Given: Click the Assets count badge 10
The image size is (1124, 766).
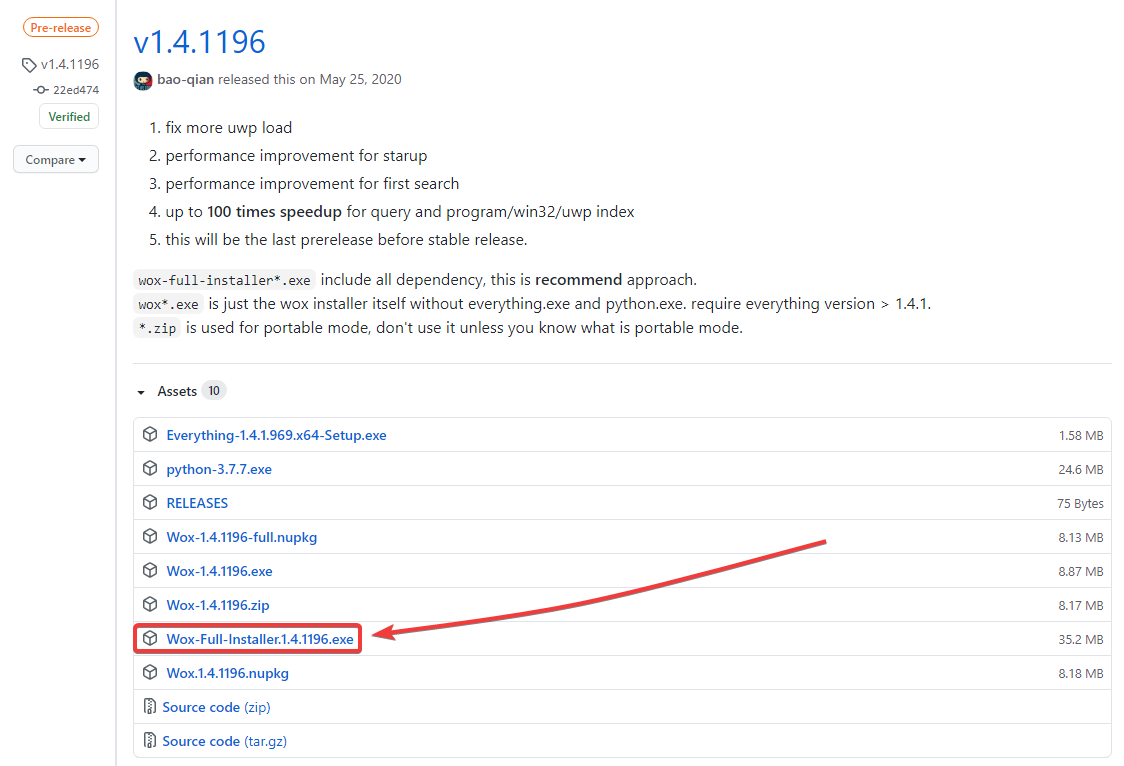Looking at the screenshot, I should 214,391.
